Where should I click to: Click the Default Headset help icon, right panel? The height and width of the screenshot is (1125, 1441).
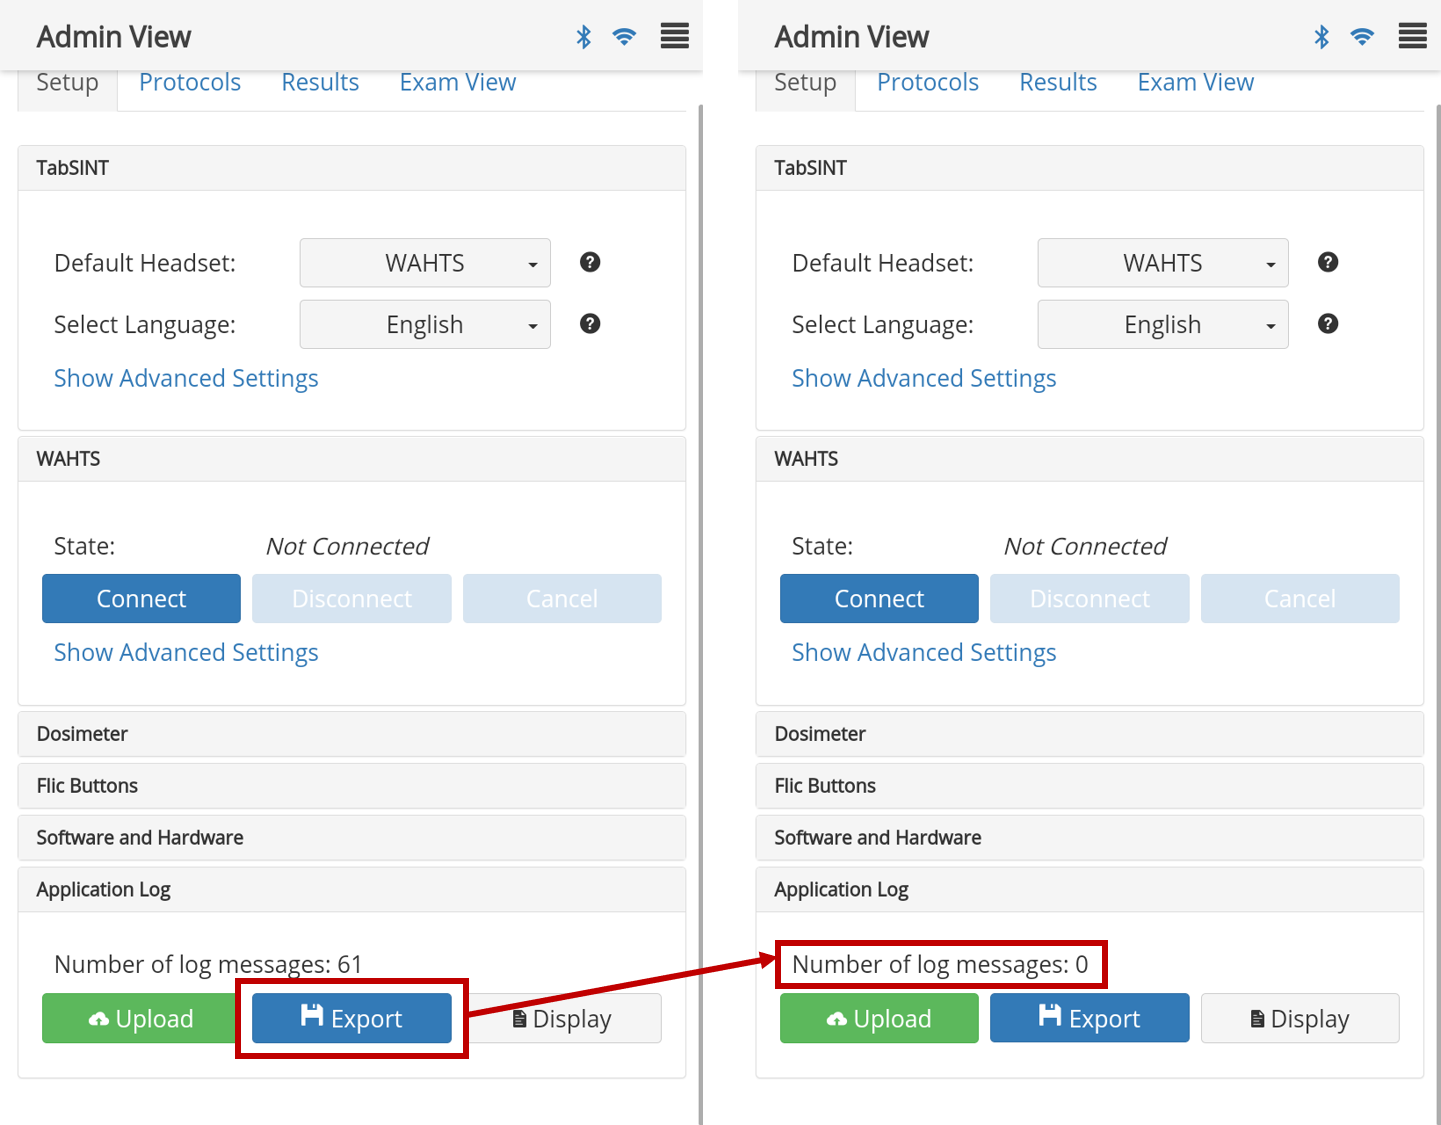(x=1328, y=262)
